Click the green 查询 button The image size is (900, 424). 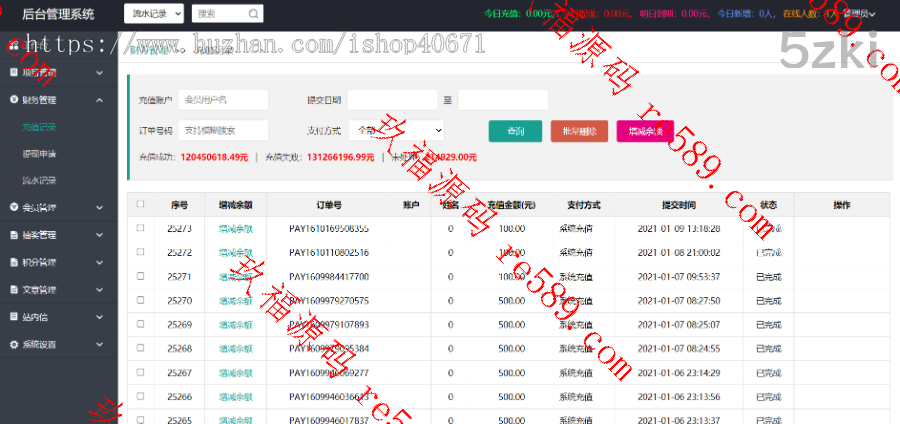coord(515,131)
